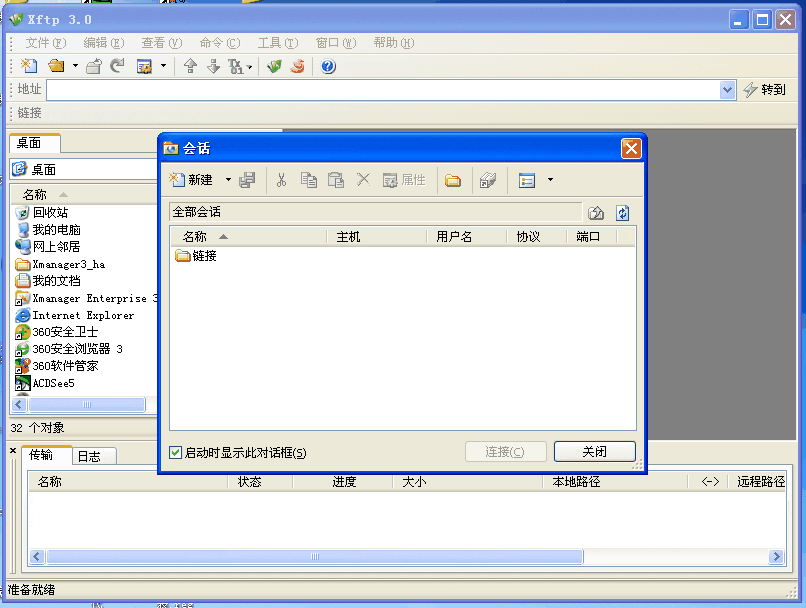This screenshot has height=608, width=806.
Task: Expand the view mode dropdown in session toolbar
Action: coord(550,180)
